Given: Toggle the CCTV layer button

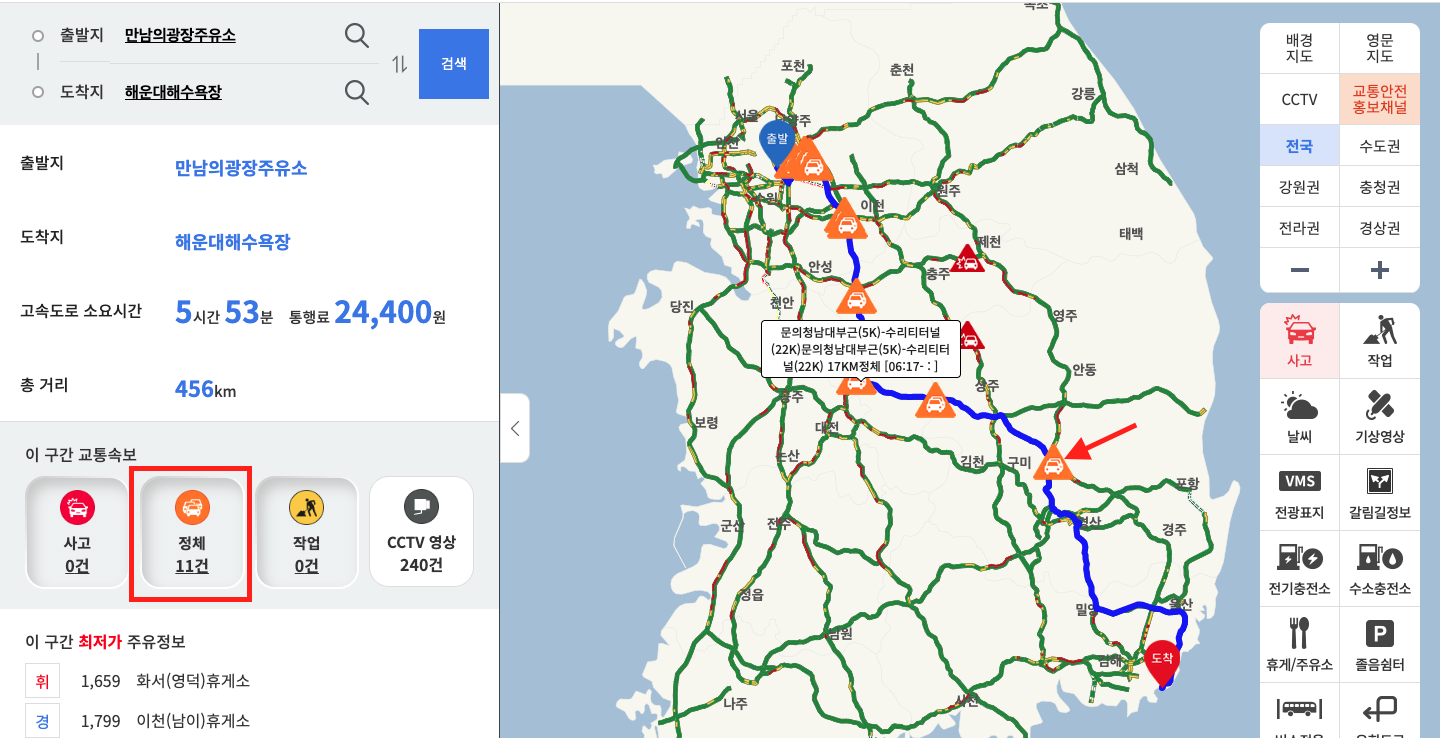Looking at the screenshot, I should [x=1300, y=99].
